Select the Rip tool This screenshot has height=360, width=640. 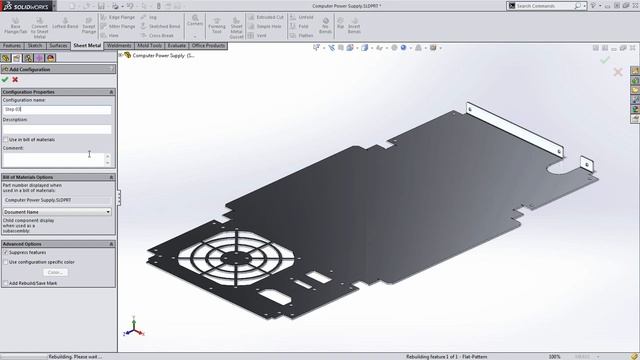tap(340, 23)
